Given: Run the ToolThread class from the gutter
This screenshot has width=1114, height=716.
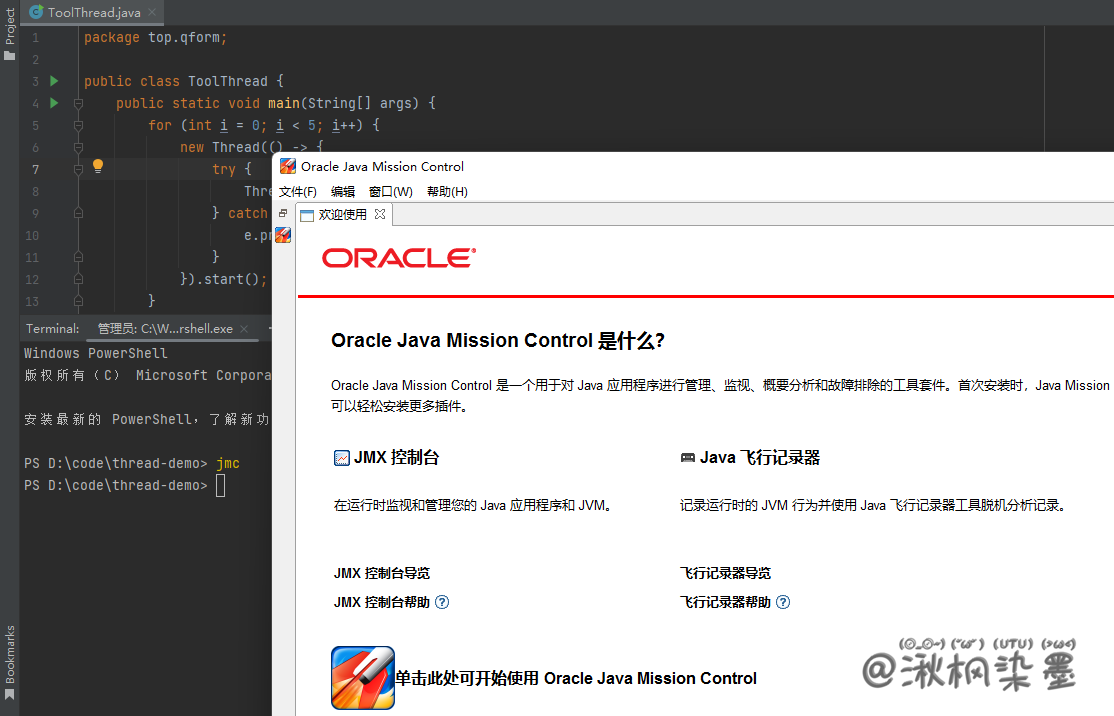Looking at the screenshot, I should click(x=54, y=81).
